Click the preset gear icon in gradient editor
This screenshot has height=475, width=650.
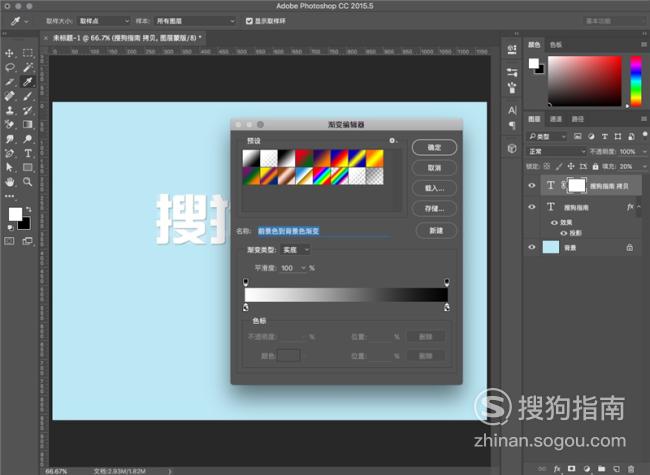(392, 141)
